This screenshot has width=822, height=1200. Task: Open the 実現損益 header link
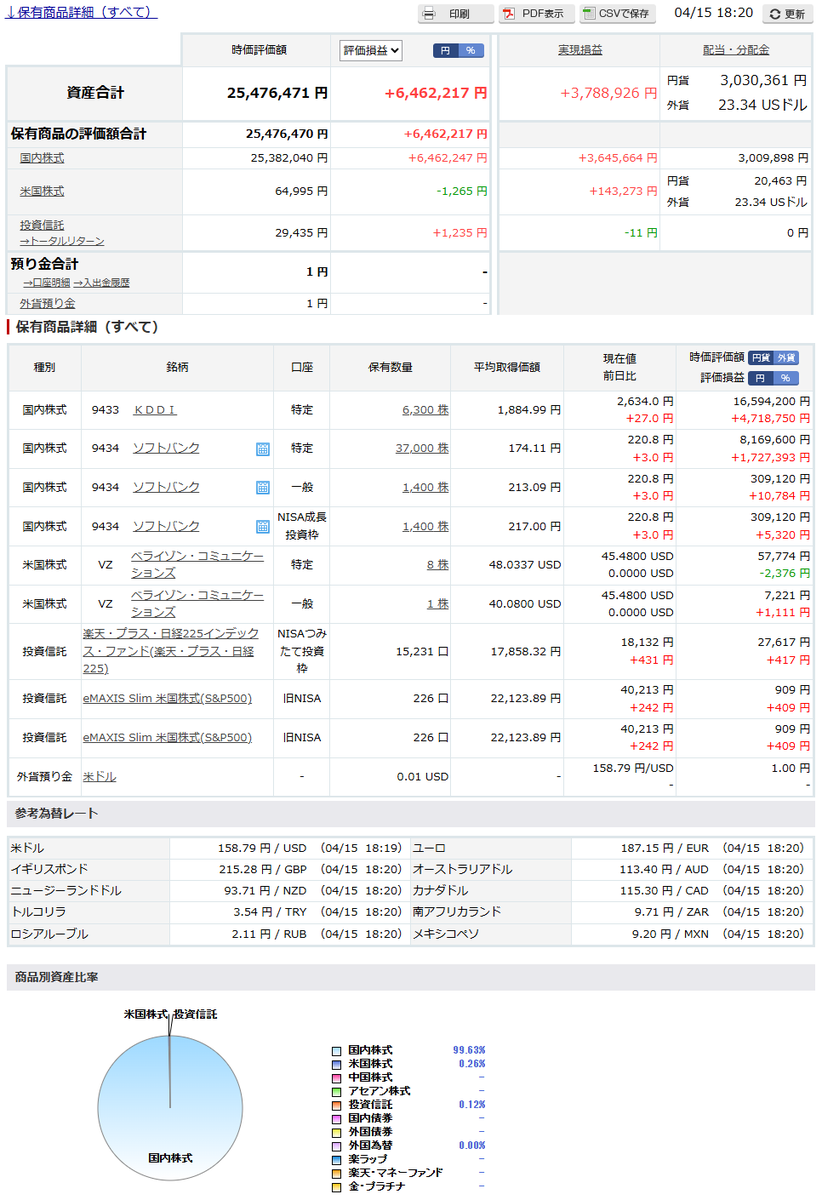580,50
